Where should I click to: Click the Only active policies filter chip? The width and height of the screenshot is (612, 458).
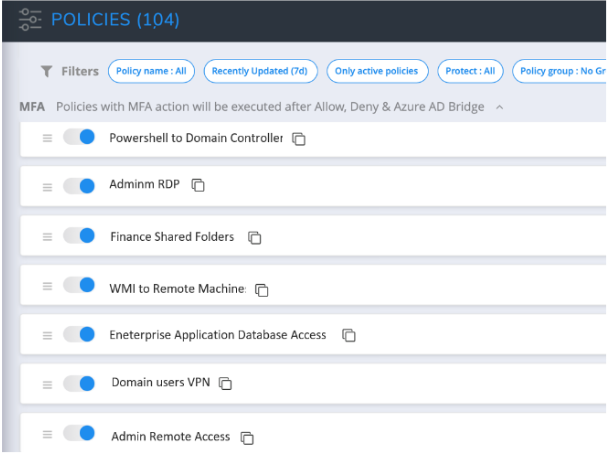[x=377, y=71]
